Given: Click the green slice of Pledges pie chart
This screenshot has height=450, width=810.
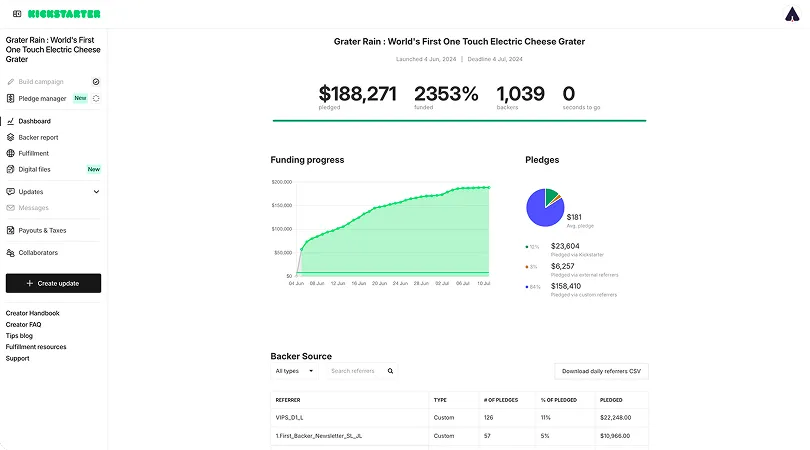Looking at the screenshot, I should [551, 195].
